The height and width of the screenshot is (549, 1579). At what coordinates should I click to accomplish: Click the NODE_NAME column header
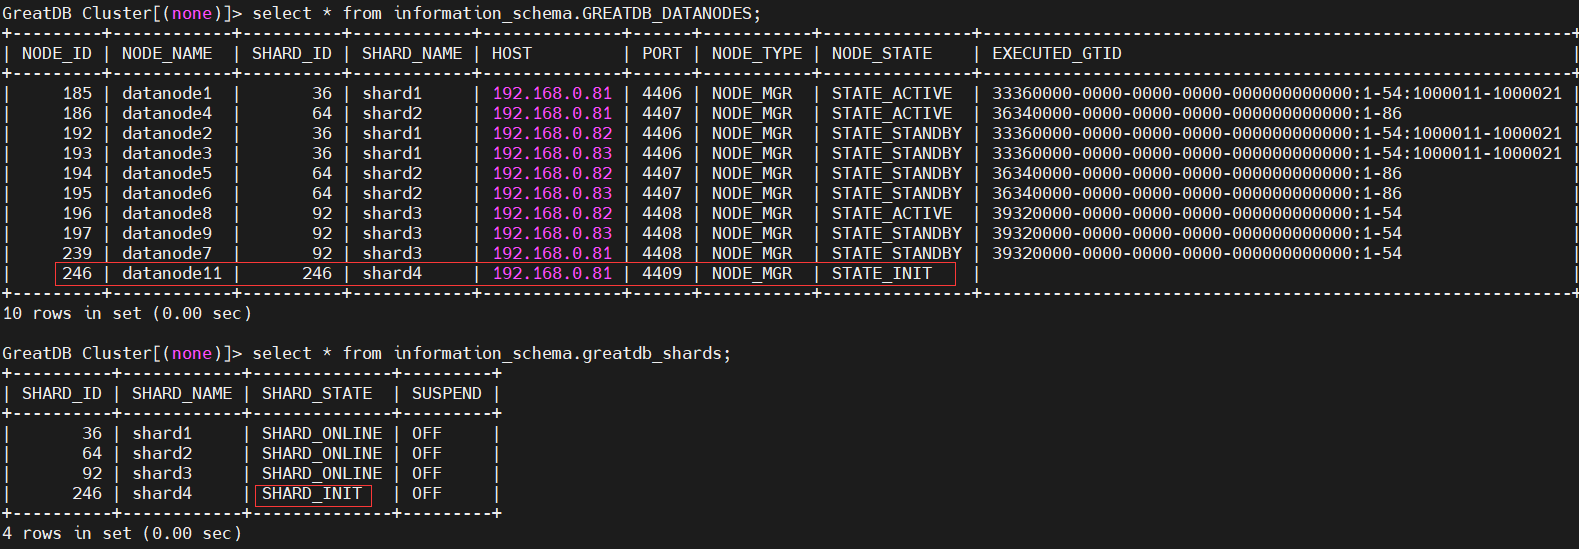[167, 54]
